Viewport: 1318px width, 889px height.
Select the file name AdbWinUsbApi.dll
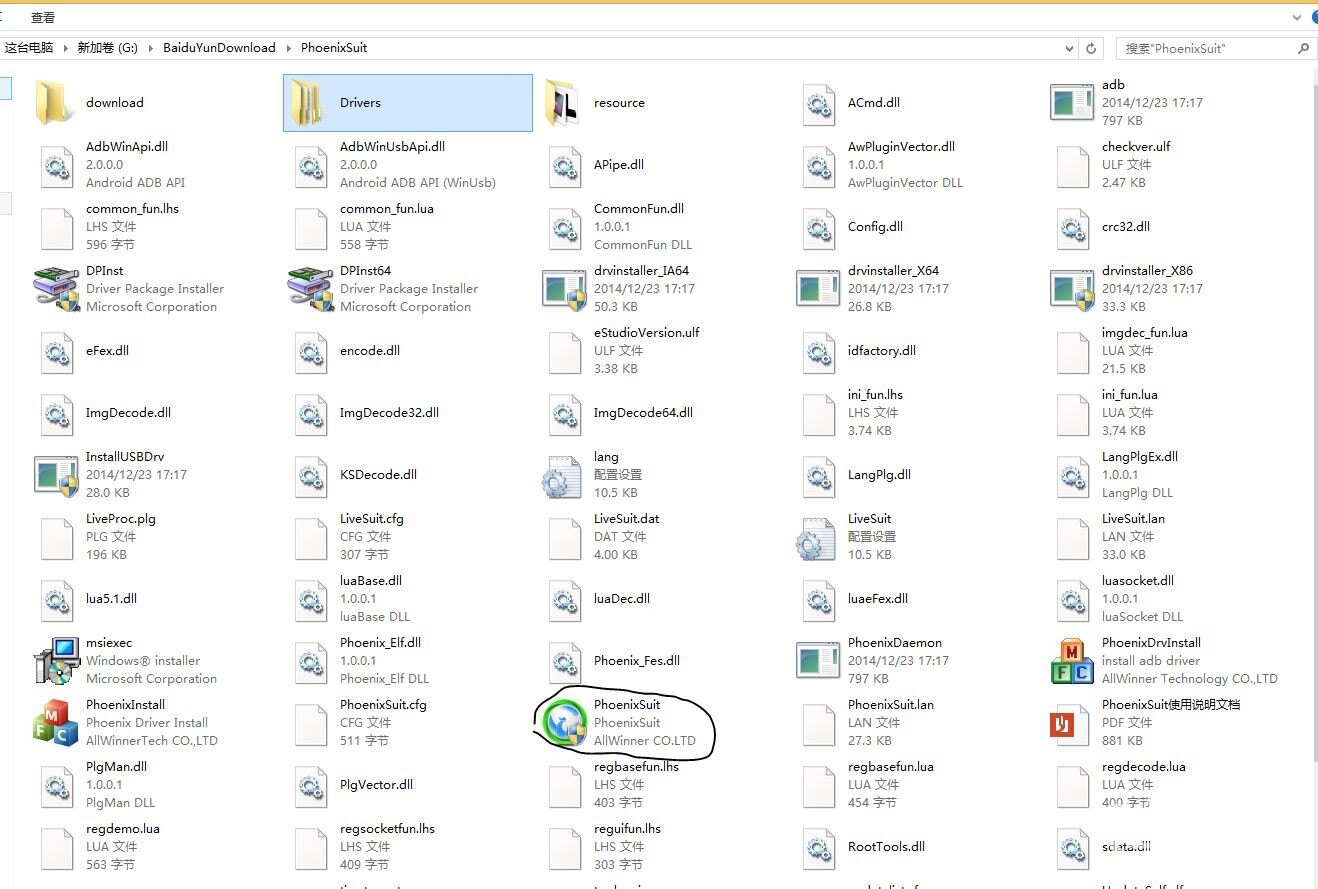[393, 147]
